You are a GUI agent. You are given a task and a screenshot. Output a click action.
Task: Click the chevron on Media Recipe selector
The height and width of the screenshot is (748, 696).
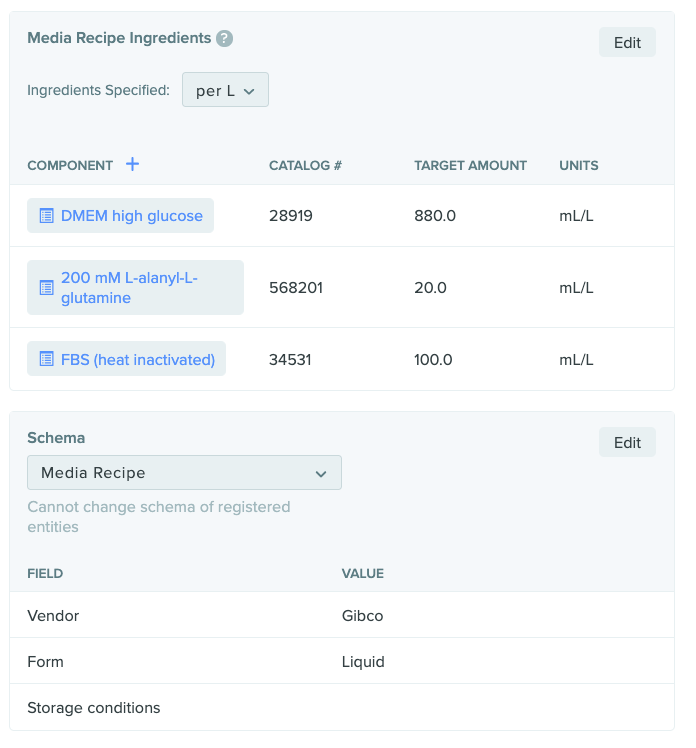point(321,474)
